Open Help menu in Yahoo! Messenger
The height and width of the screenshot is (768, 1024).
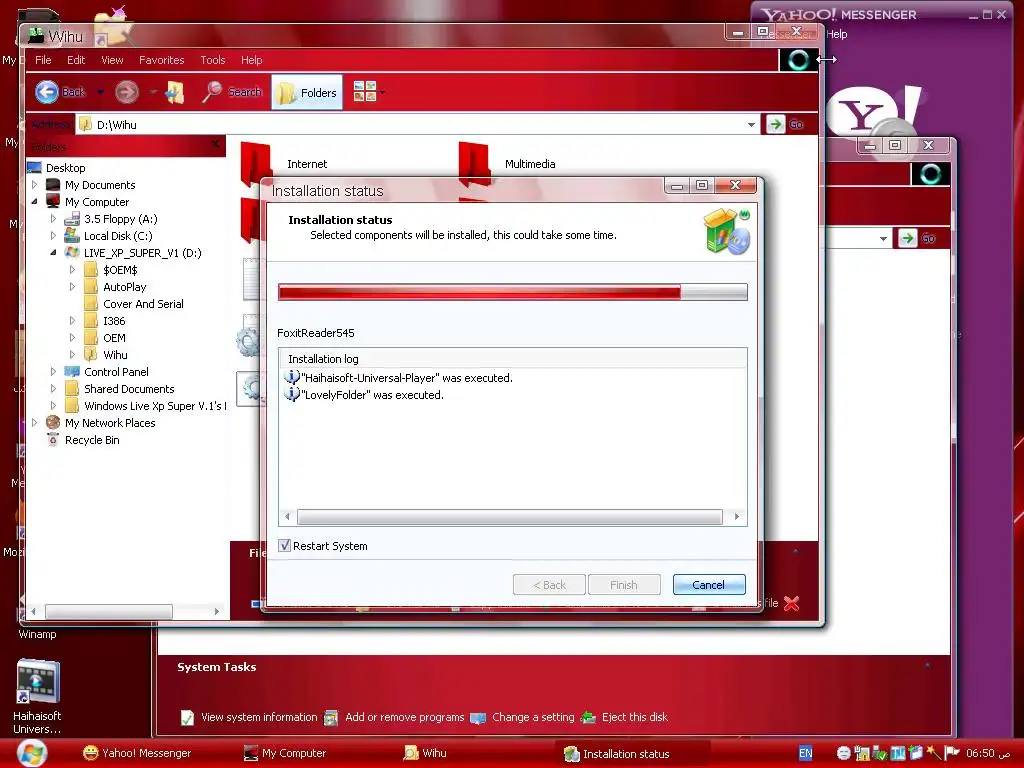pyautogui.click(x=837, y=34)
